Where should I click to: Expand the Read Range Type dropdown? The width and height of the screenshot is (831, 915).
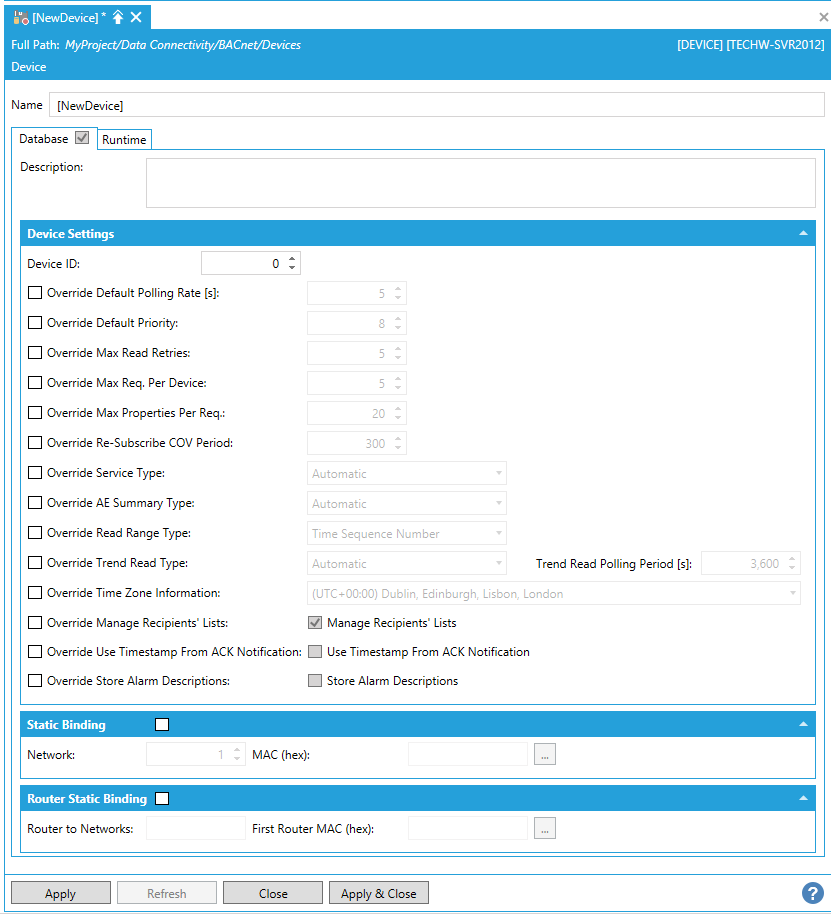406,534
